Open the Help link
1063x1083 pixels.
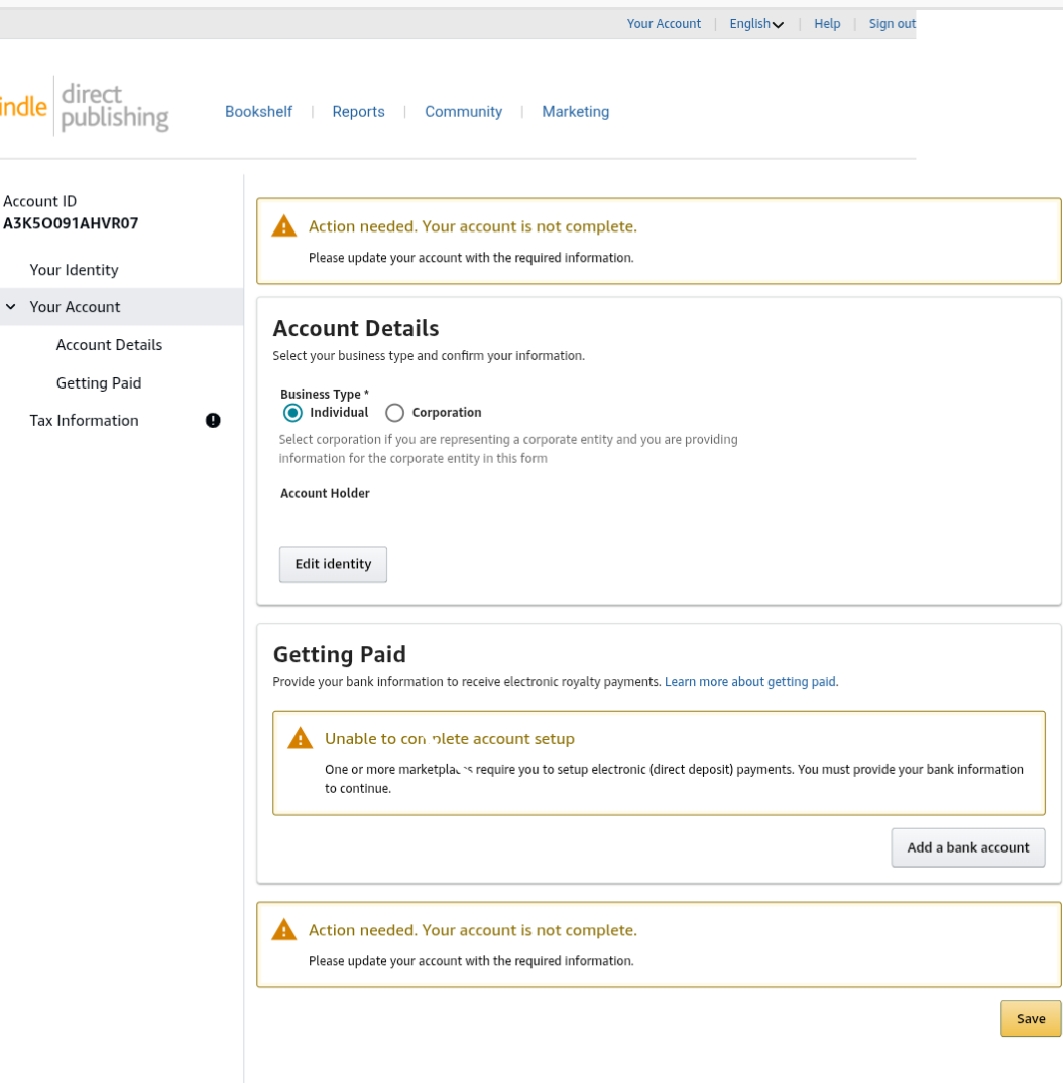[x=827, y=23]
